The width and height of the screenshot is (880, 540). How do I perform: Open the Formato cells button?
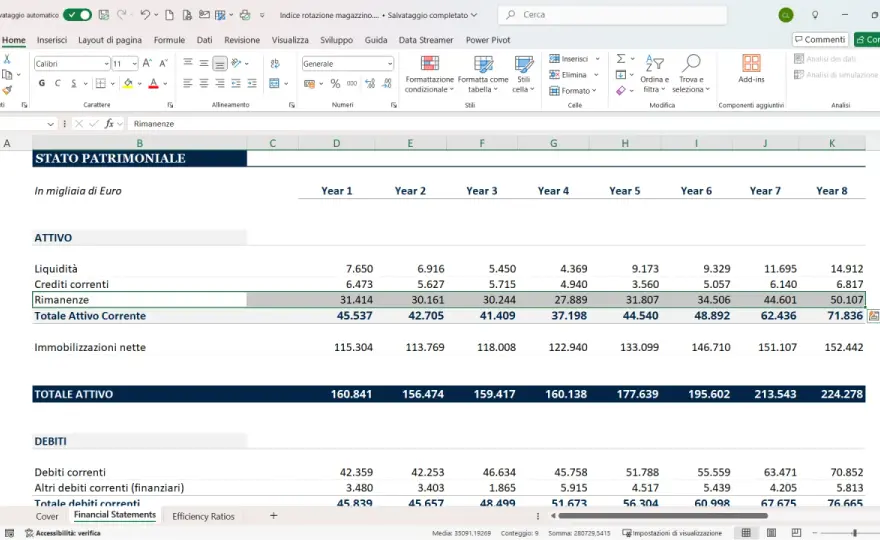click(x=572, y=90)
